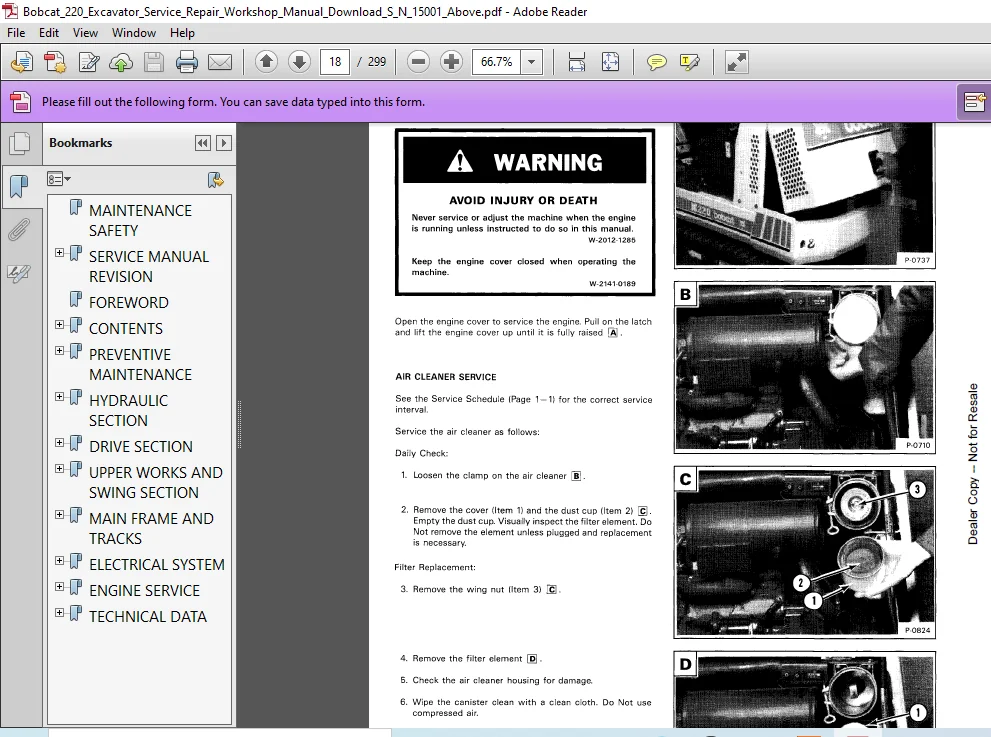Zoom in with the plus button
Viewport: 991px width, 737px height.
click(x=451, y=61)
